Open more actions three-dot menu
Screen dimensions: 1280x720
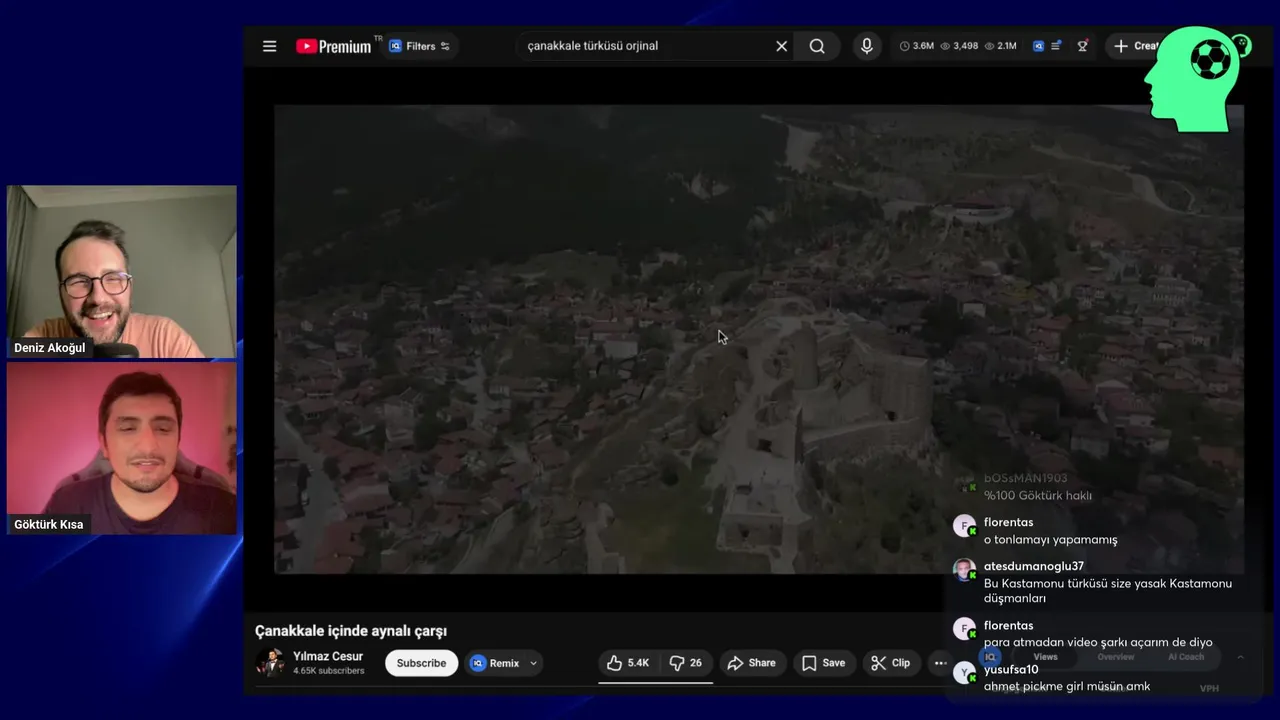pos(940,663)
